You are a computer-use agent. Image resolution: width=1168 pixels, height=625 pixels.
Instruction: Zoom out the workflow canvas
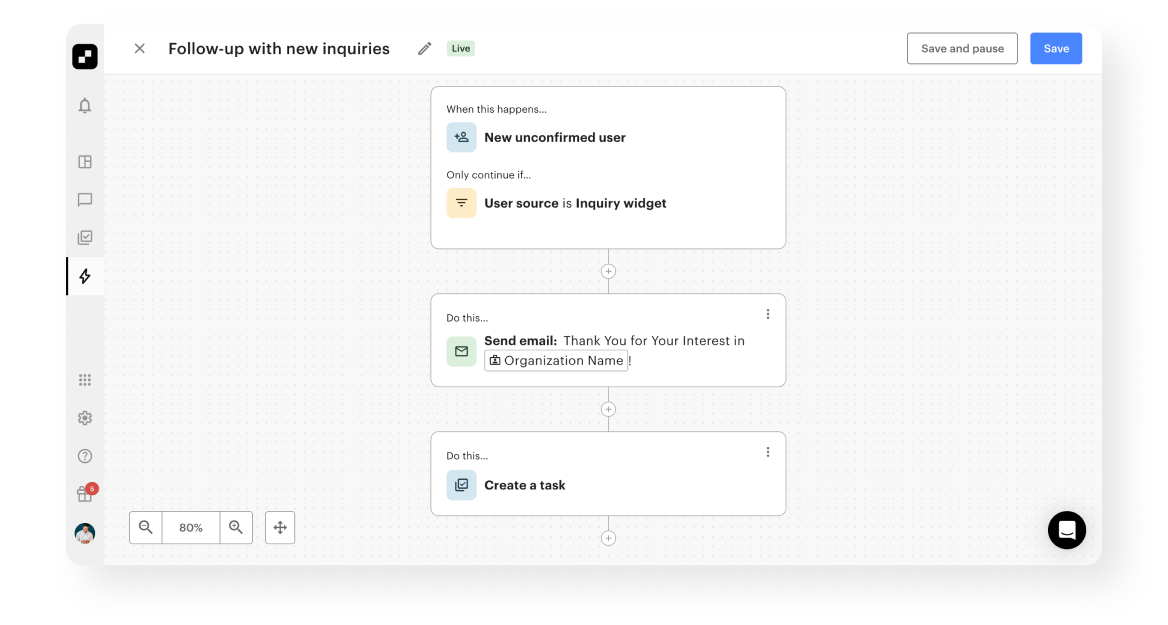tap(146, 527)
